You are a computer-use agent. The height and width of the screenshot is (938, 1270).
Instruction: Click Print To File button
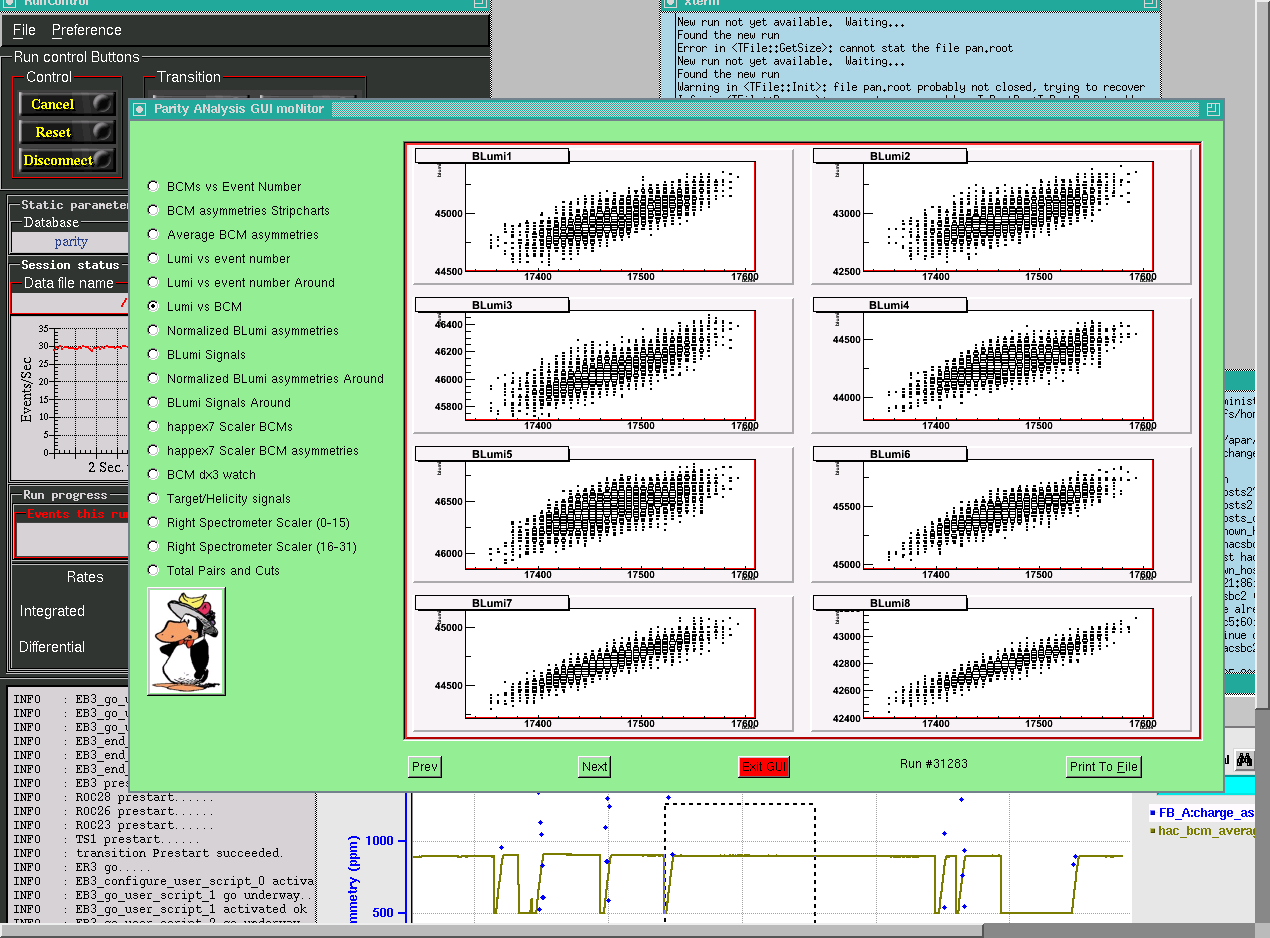(1104, 767)
